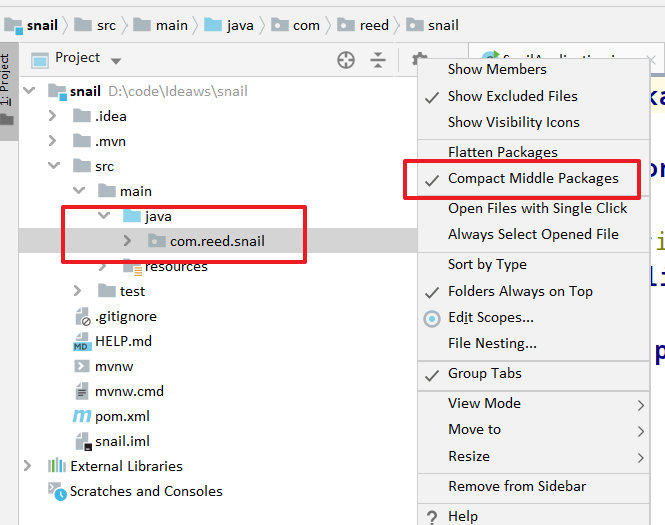Click the src breadcrumb in navigation bar
Viewport: 665px width, 525px height.
coord(106,25)
